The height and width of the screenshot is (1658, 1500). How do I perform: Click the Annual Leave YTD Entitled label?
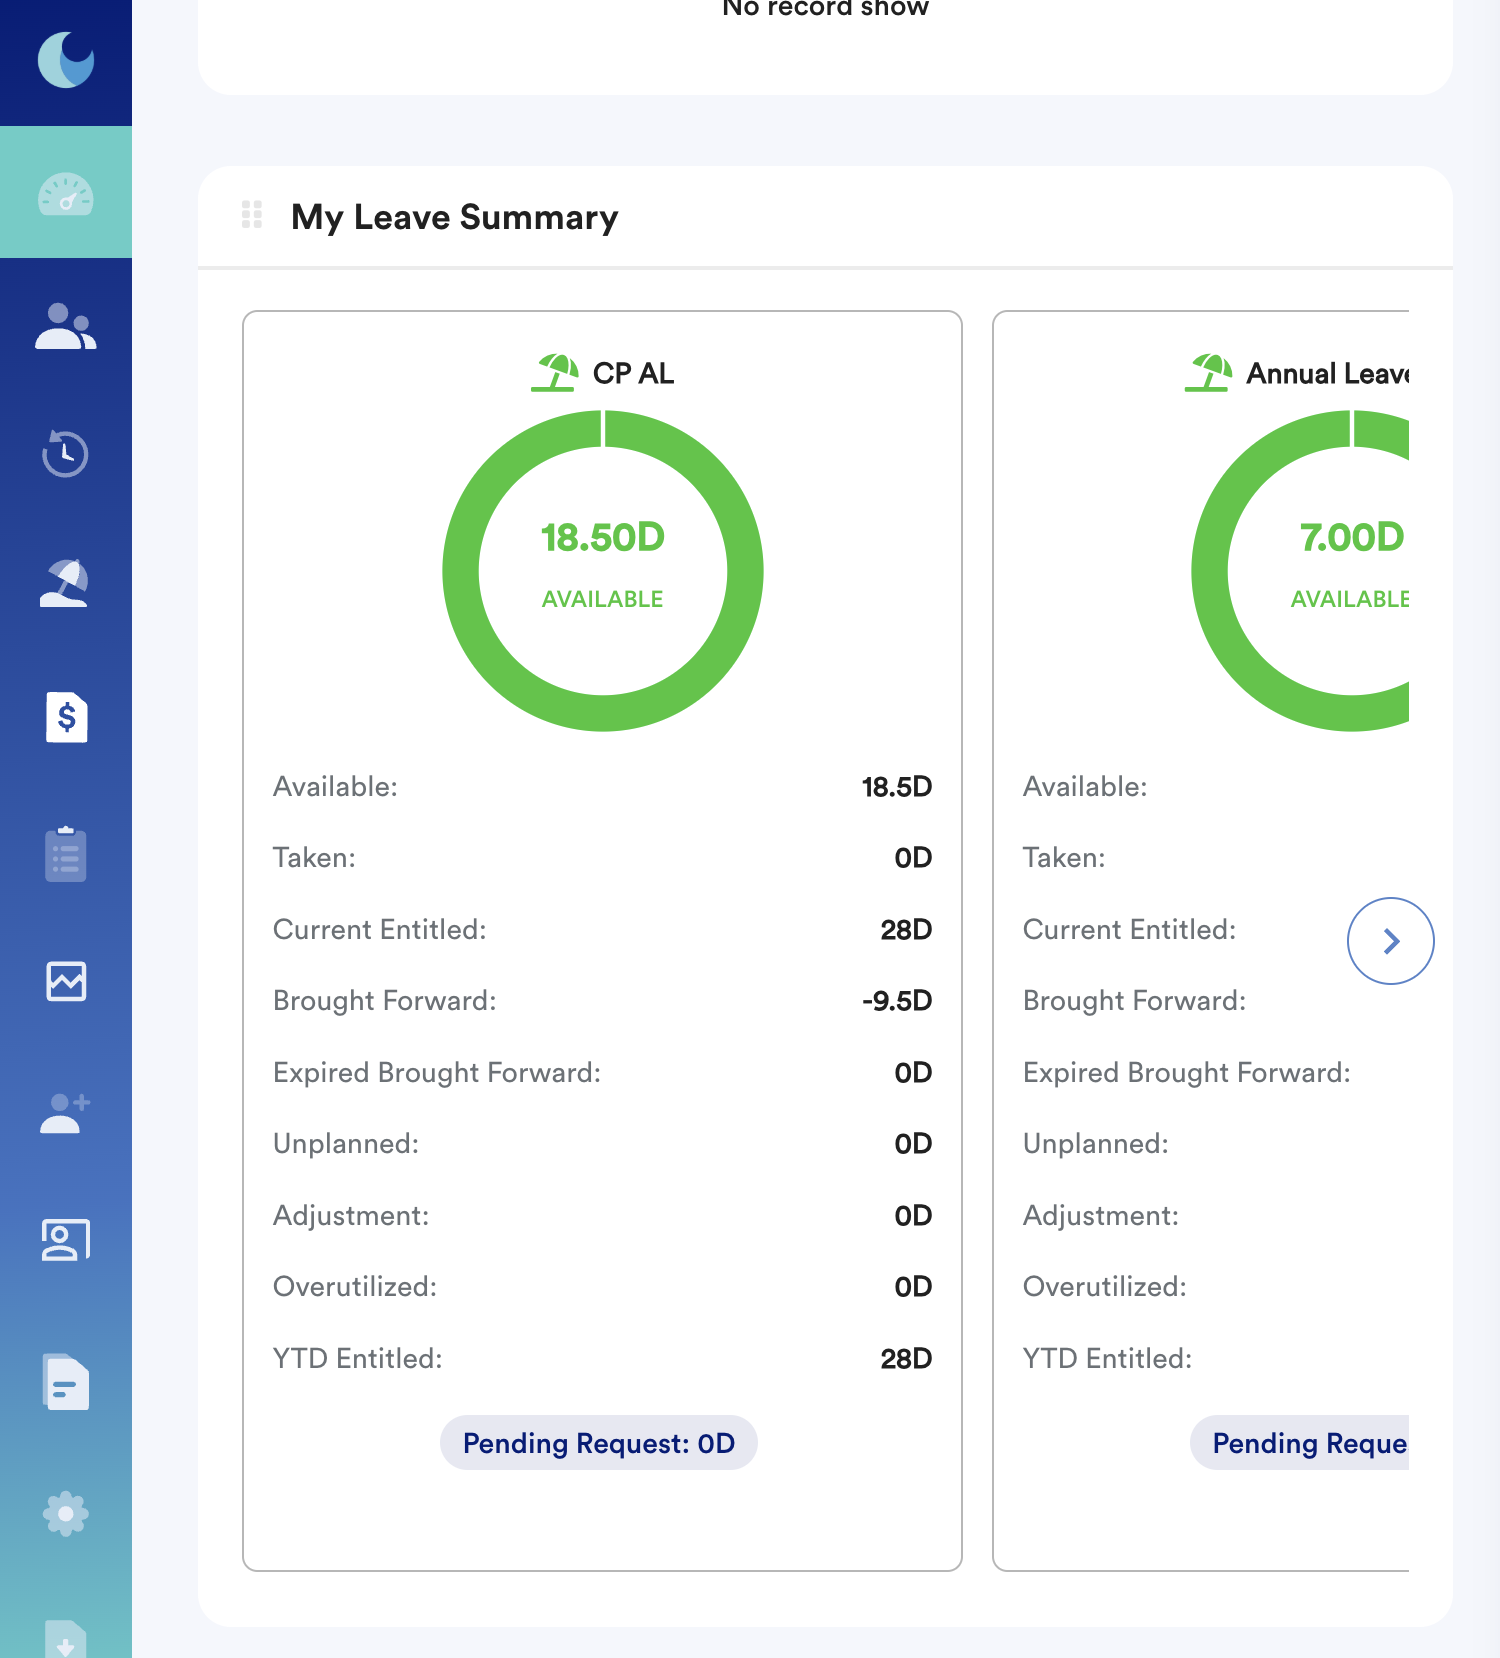[1108, 1359]
